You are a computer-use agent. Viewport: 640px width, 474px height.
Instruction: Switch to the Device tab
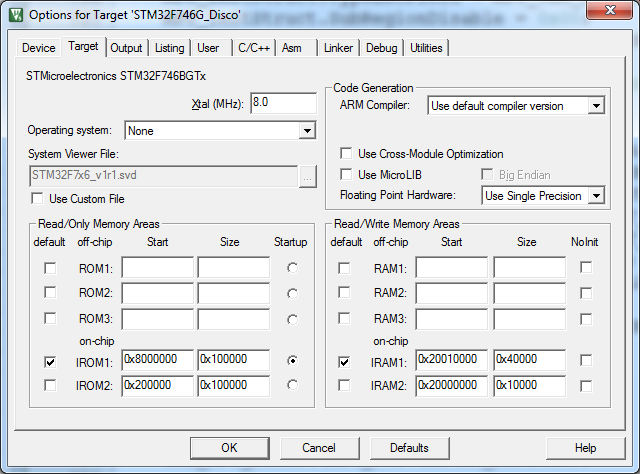click(x=39, y=48)
